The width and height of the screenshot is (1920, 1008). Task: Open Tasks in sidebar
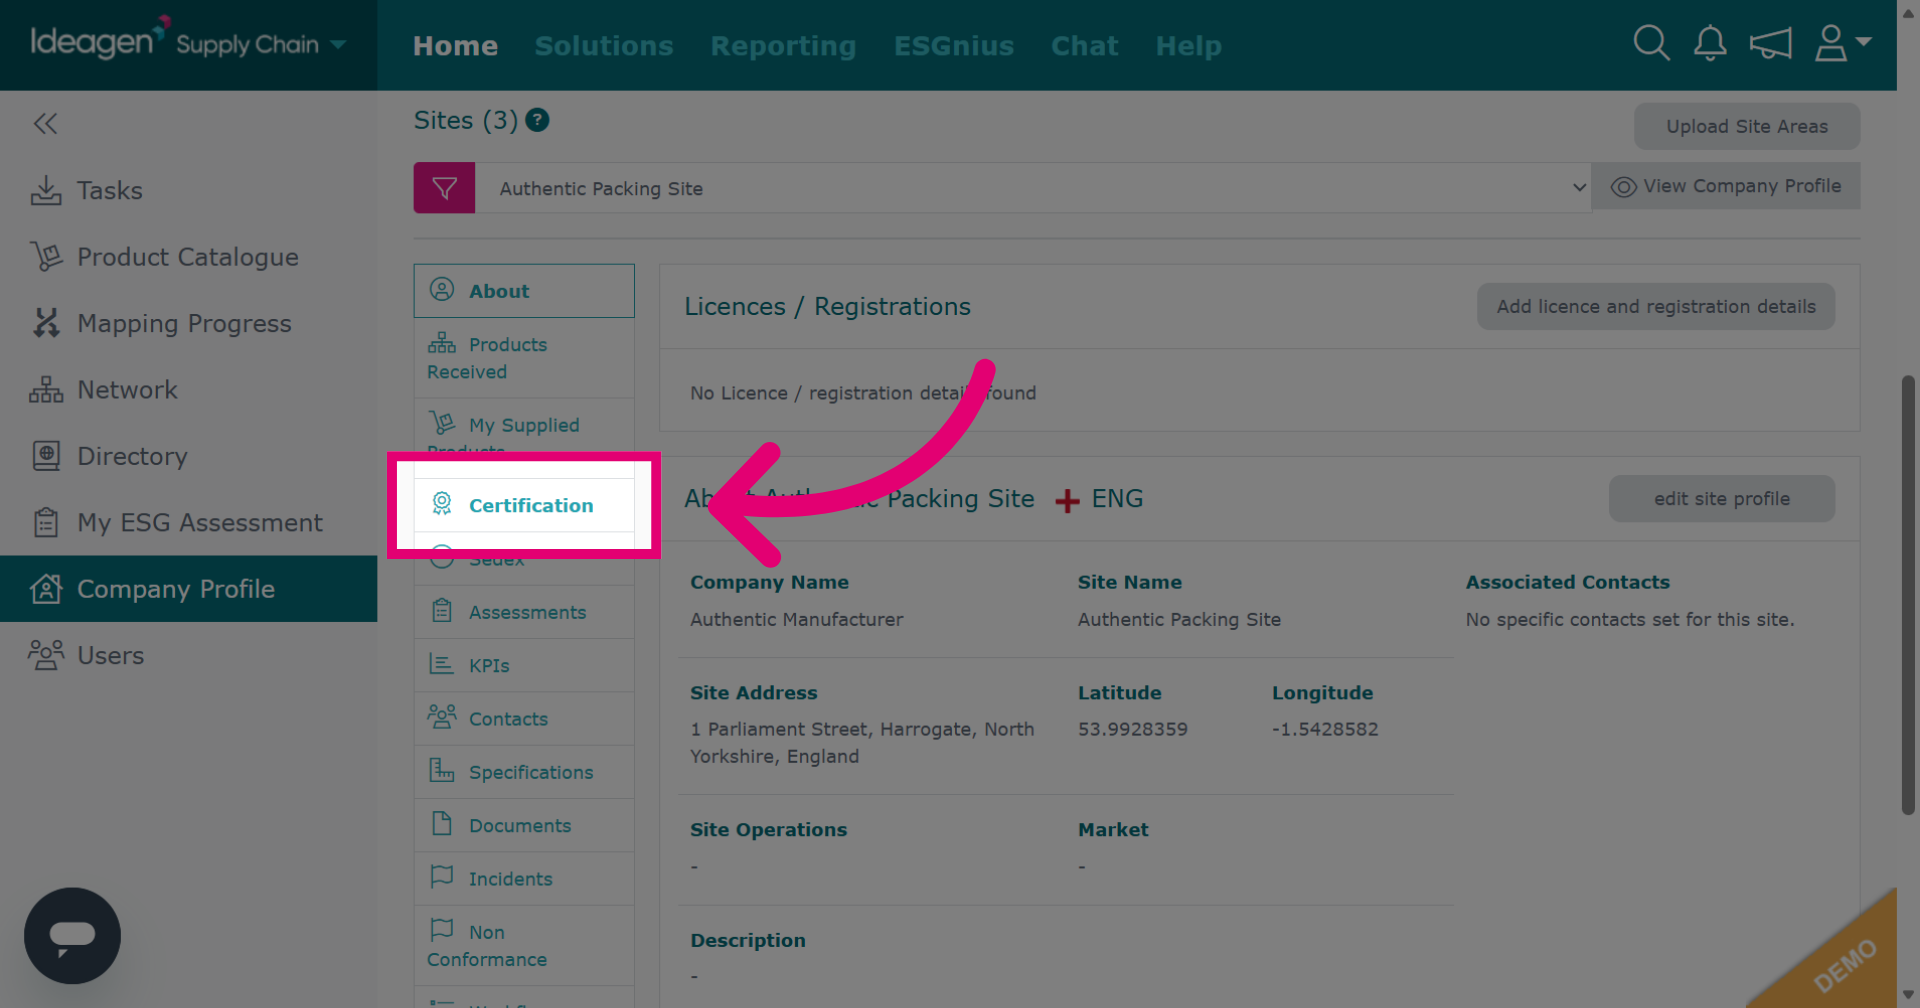click(188, 190)
